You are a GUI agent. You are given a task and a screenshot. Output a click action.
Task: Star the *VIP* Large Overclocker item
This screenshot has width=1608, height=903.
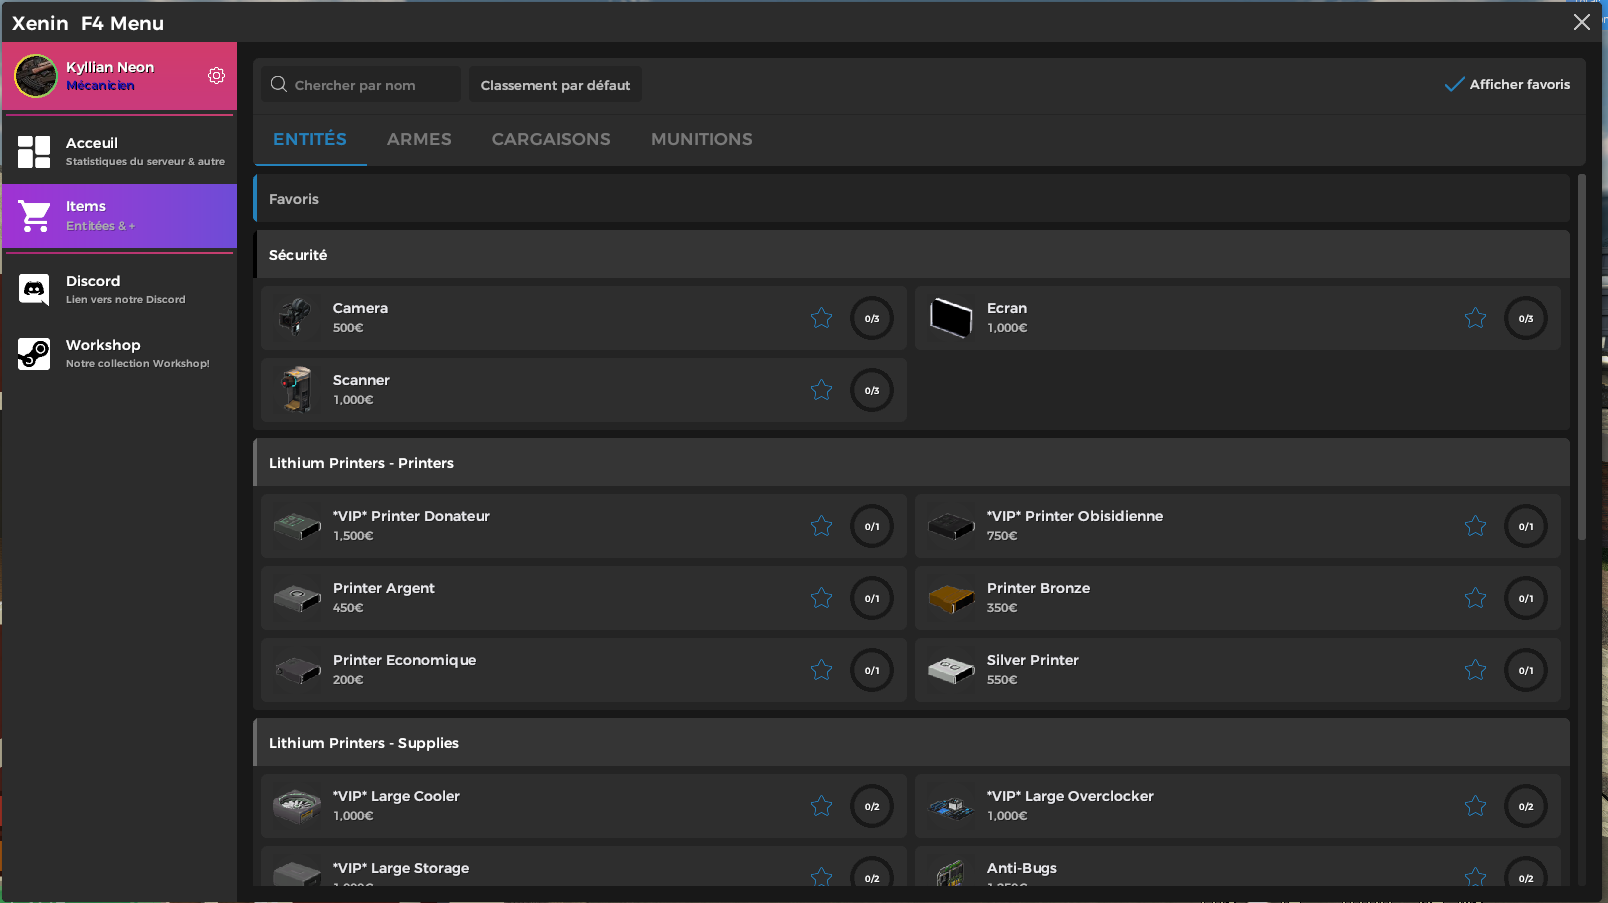(x=1475, y=806)
